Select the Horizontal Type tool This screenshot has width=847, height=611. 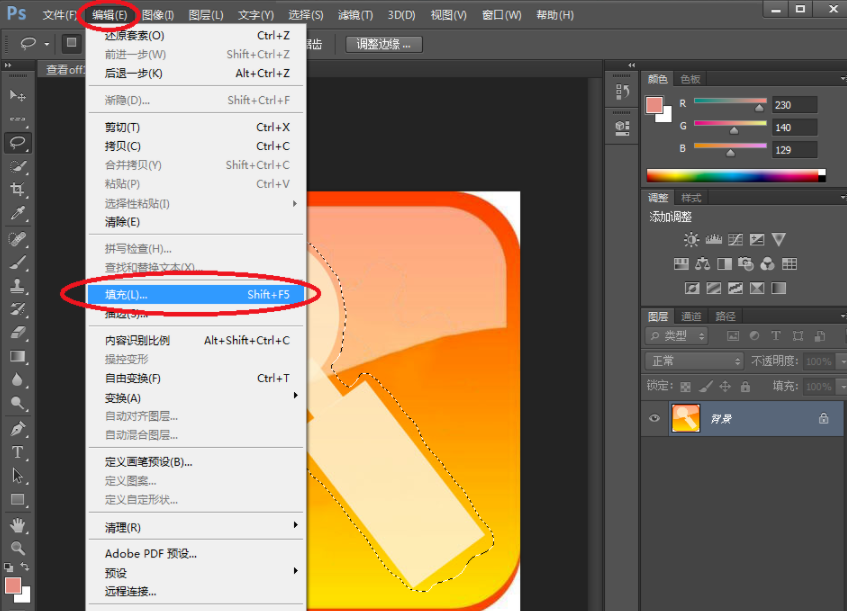[x=18, y=452]
